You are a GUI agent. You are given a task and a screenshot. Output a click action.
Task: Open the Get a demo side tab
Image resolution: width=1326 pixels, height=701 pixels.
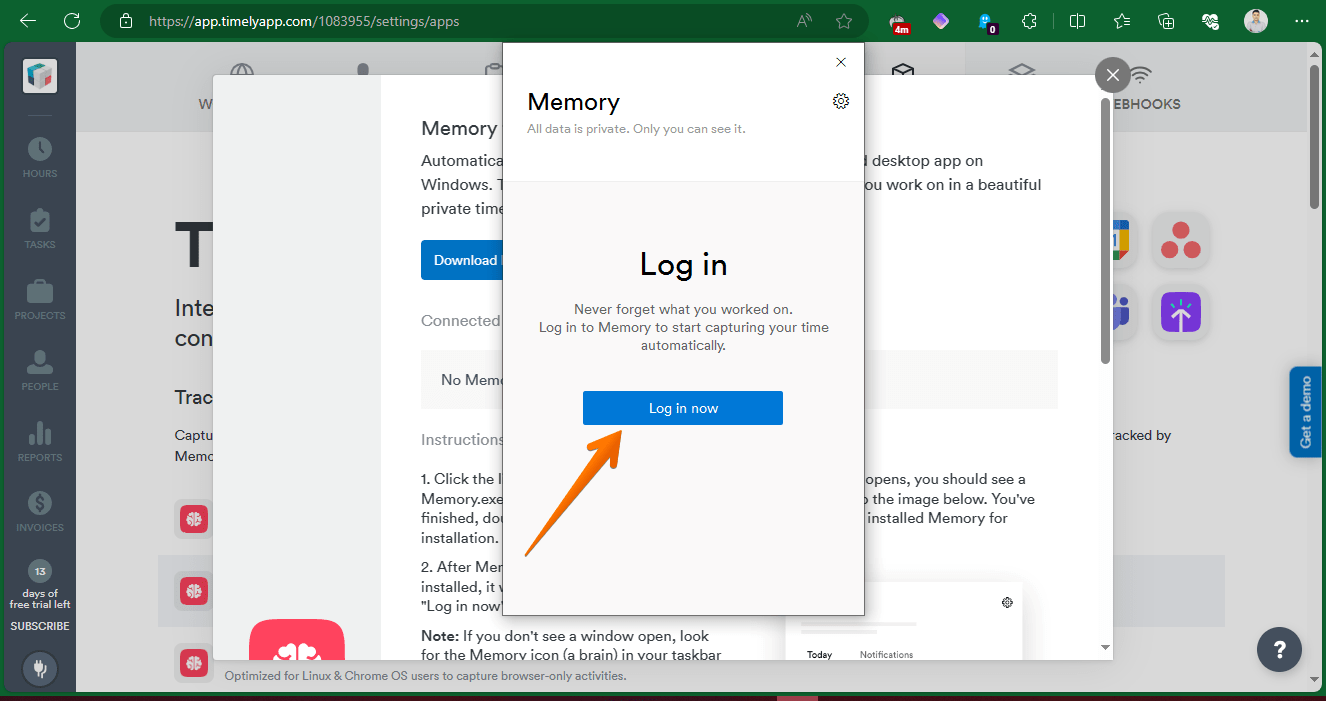pyautogui.click(x=1305, y=412)
